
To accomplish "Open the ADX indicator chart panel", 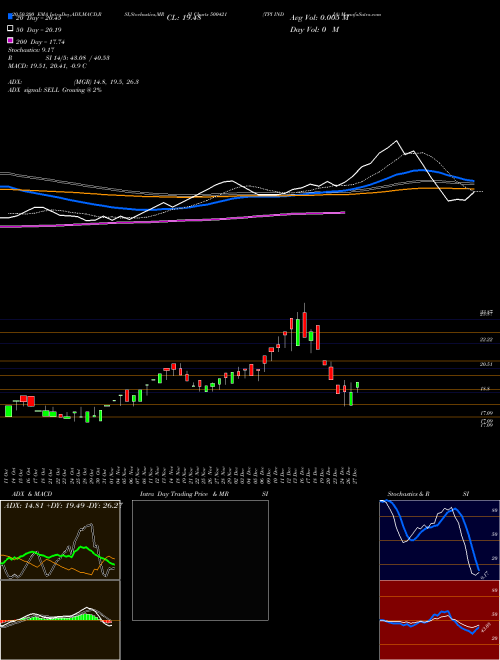I will 60,540.
